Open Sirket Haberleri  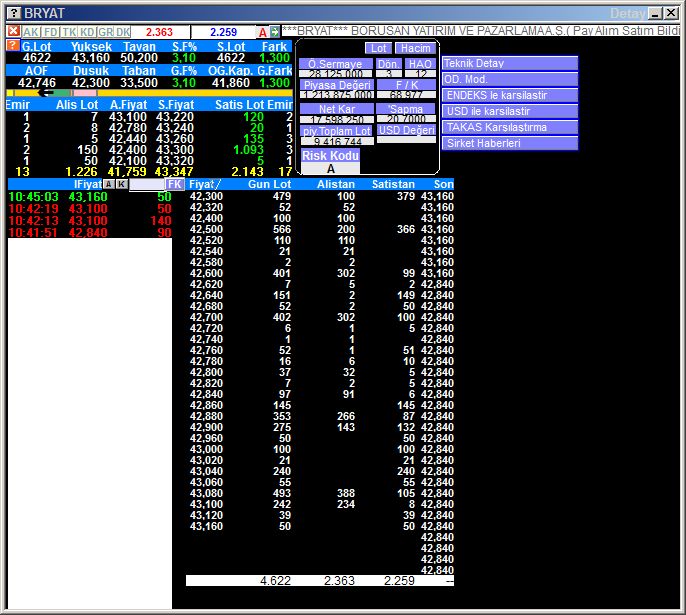tap(510, 143)
